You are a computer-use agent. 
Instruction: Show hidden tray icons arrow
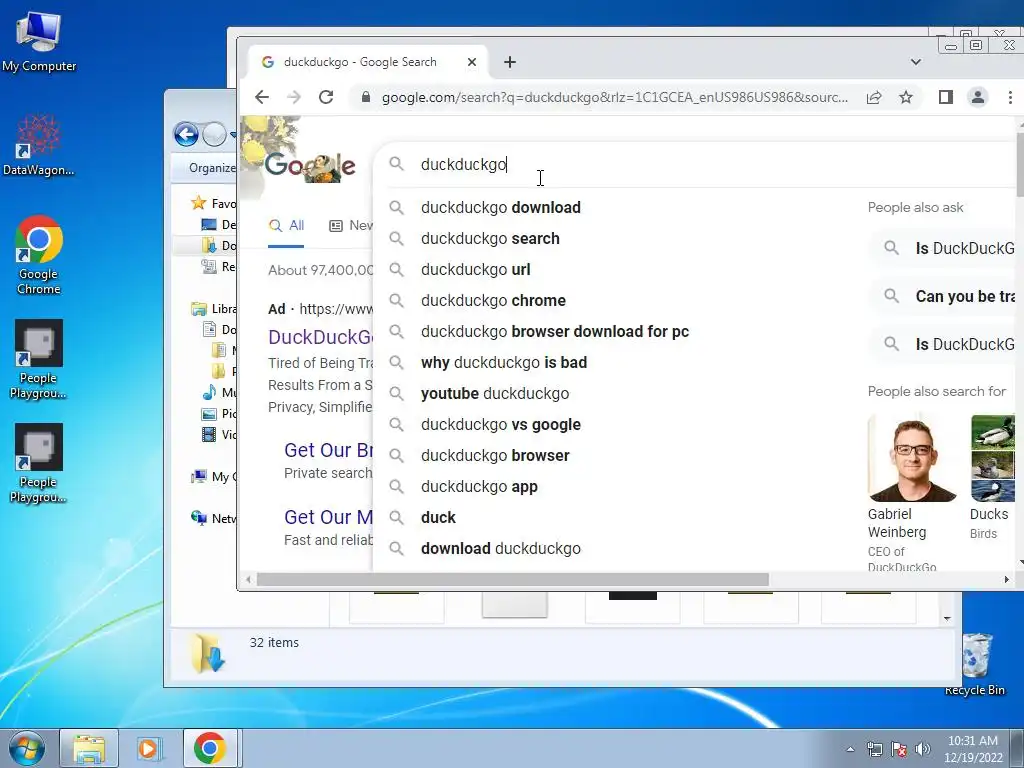point(850,749)
